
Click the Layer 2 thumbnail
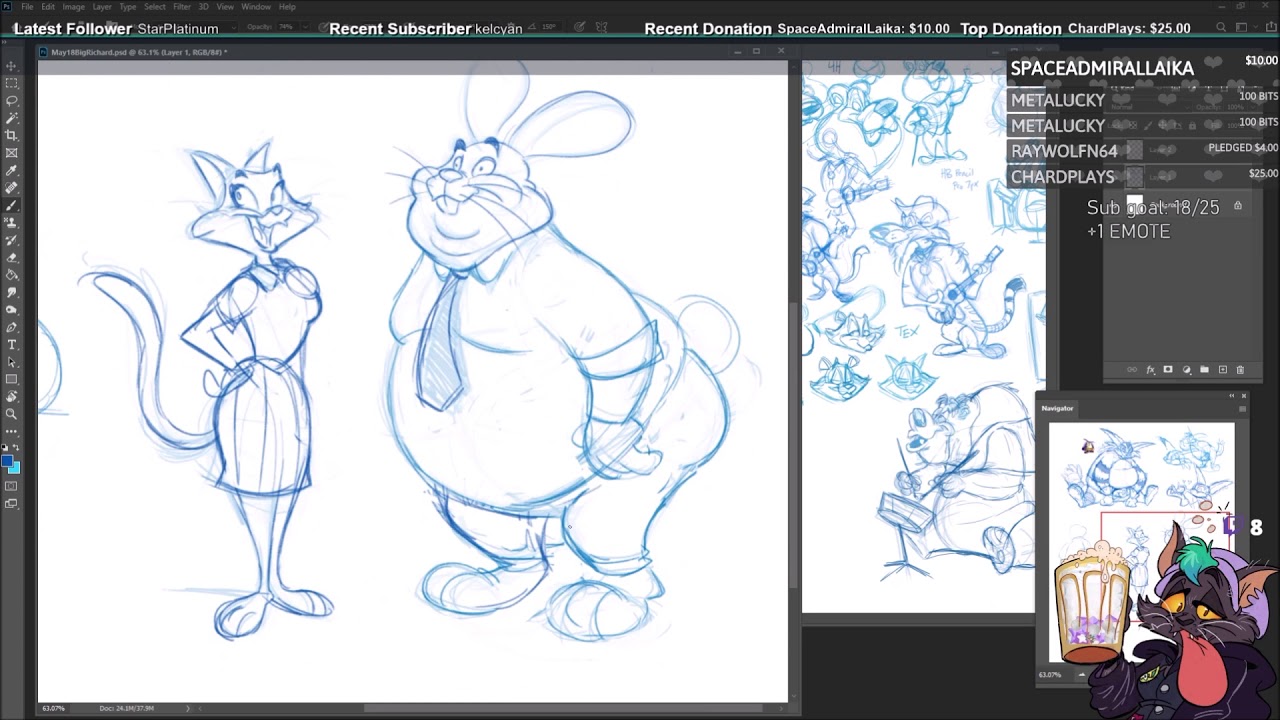[1134, 150]
